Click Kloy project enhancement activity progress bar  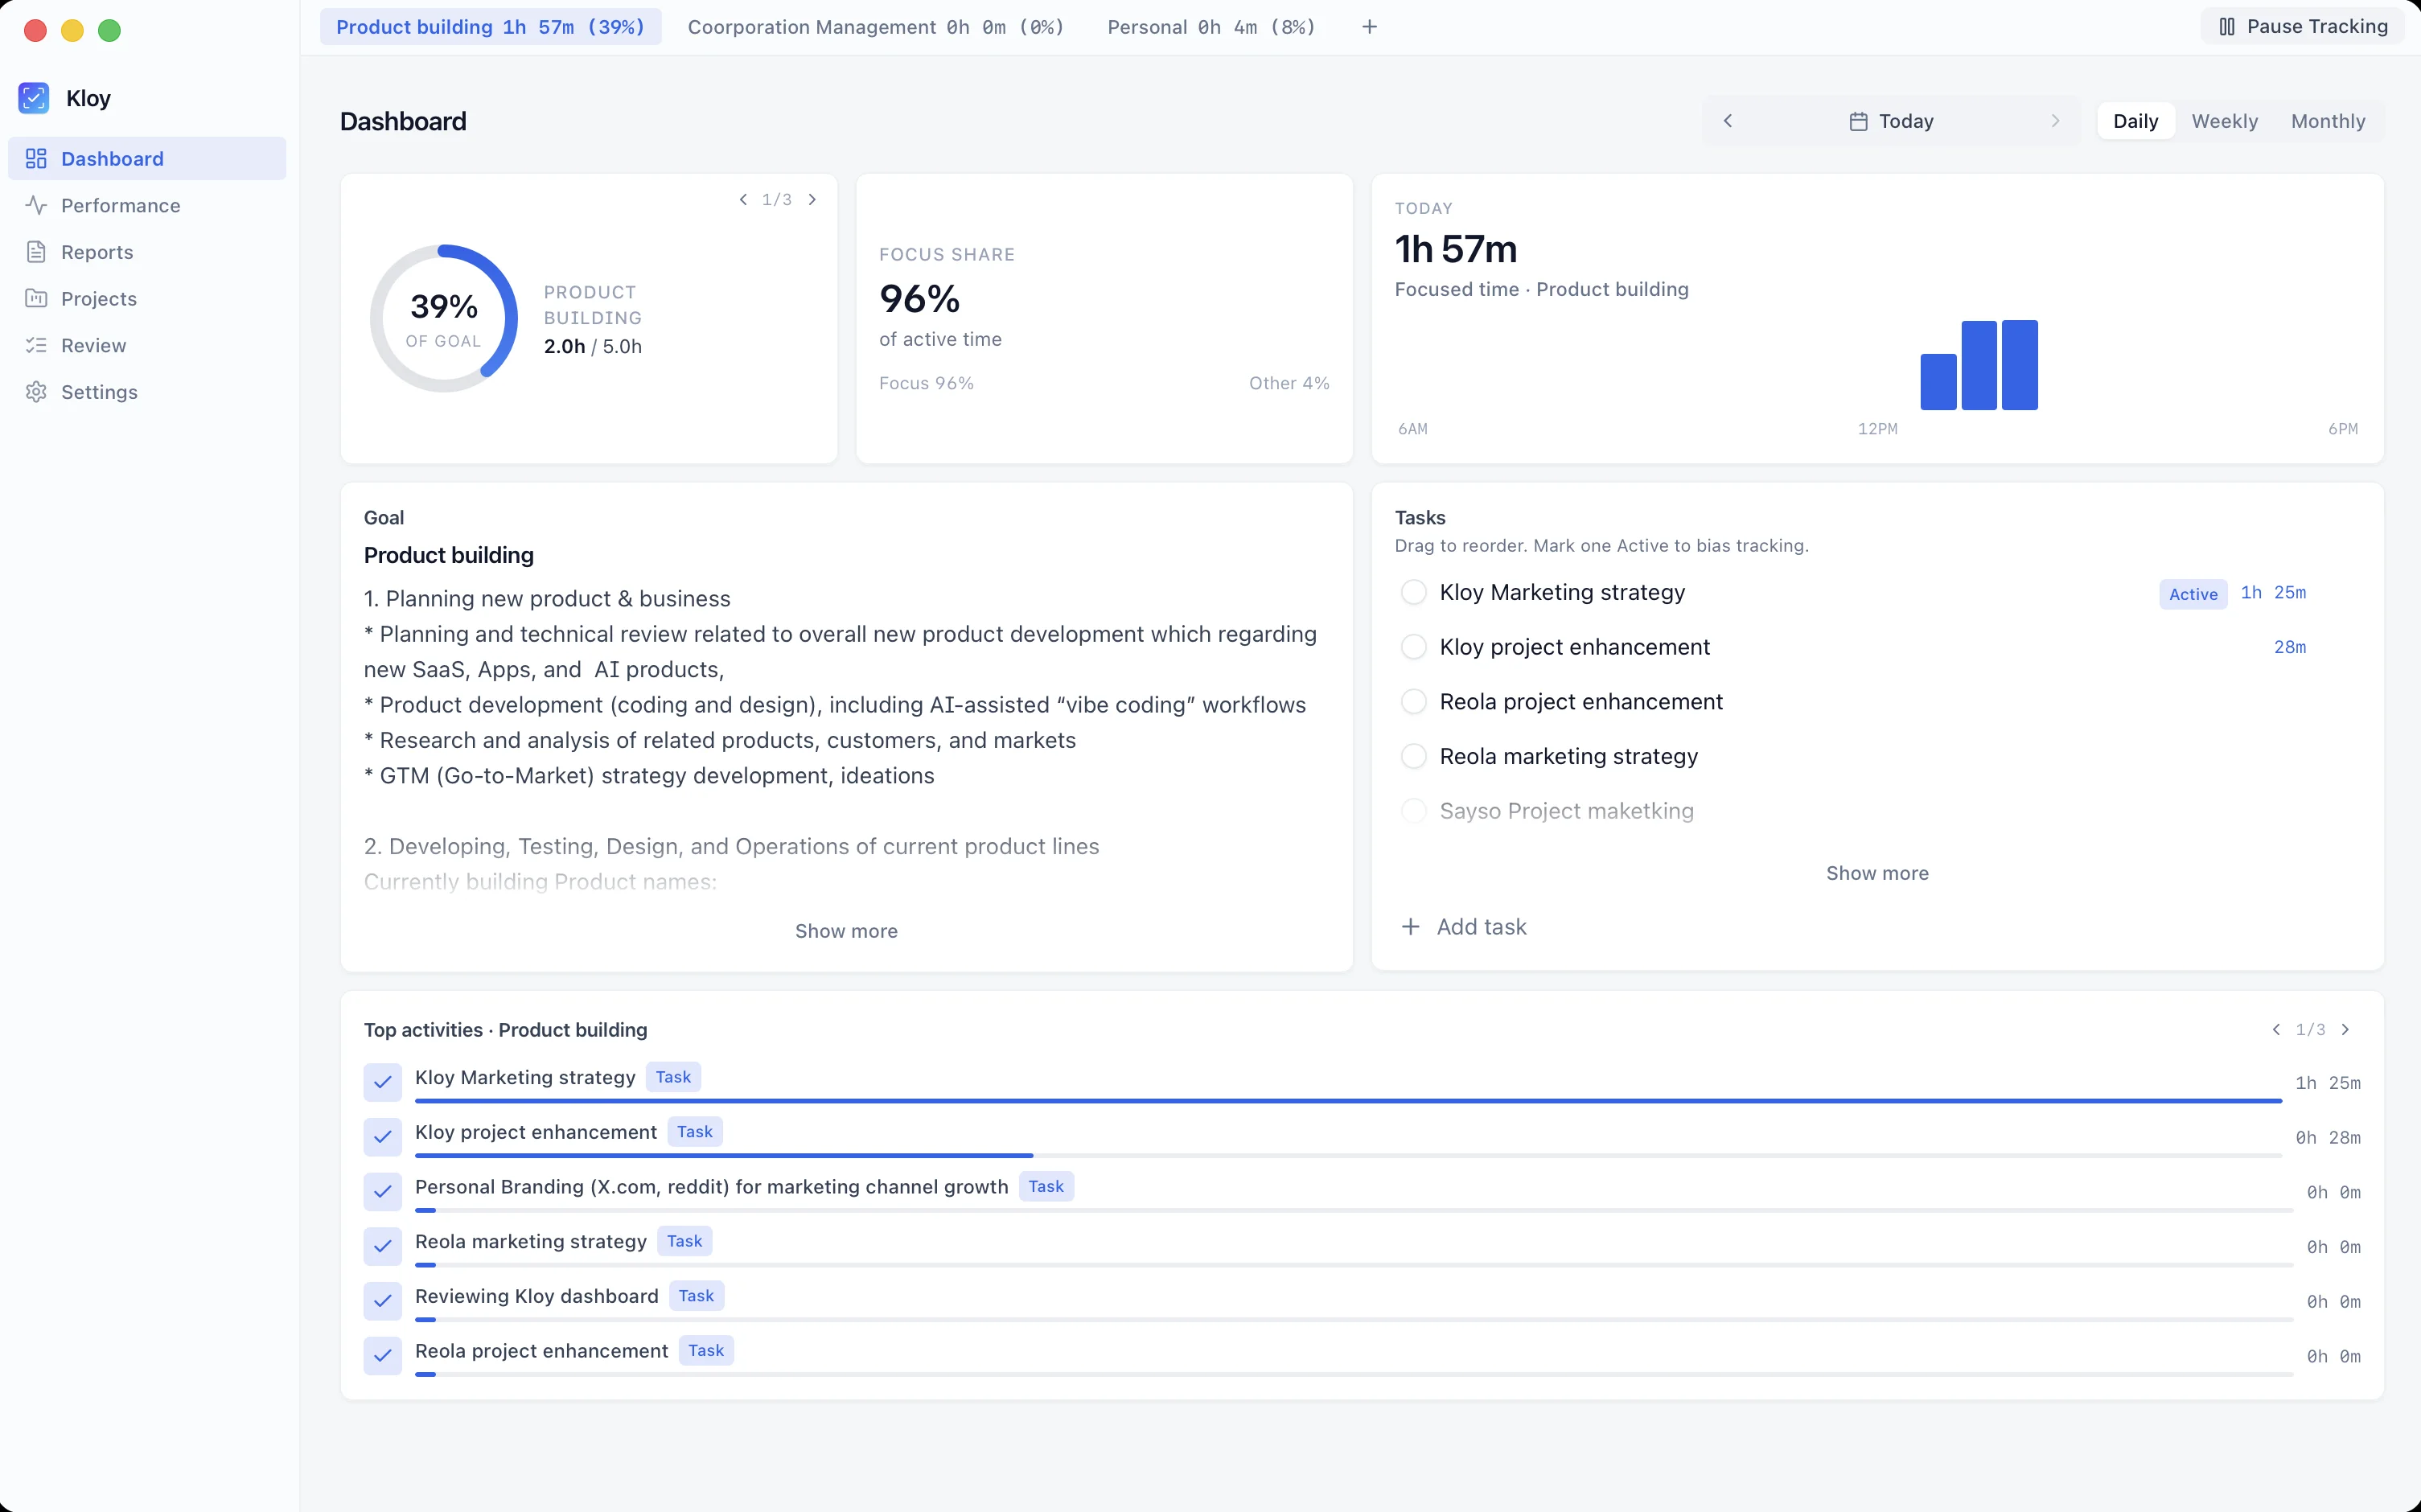tap(1348, 1155)
